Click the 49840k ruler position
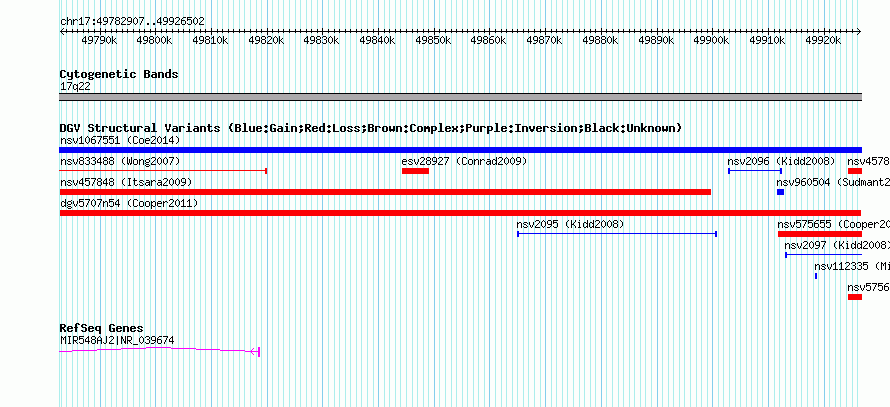Image resolution: width=890 pixels, height=407 pixels. 379,40
